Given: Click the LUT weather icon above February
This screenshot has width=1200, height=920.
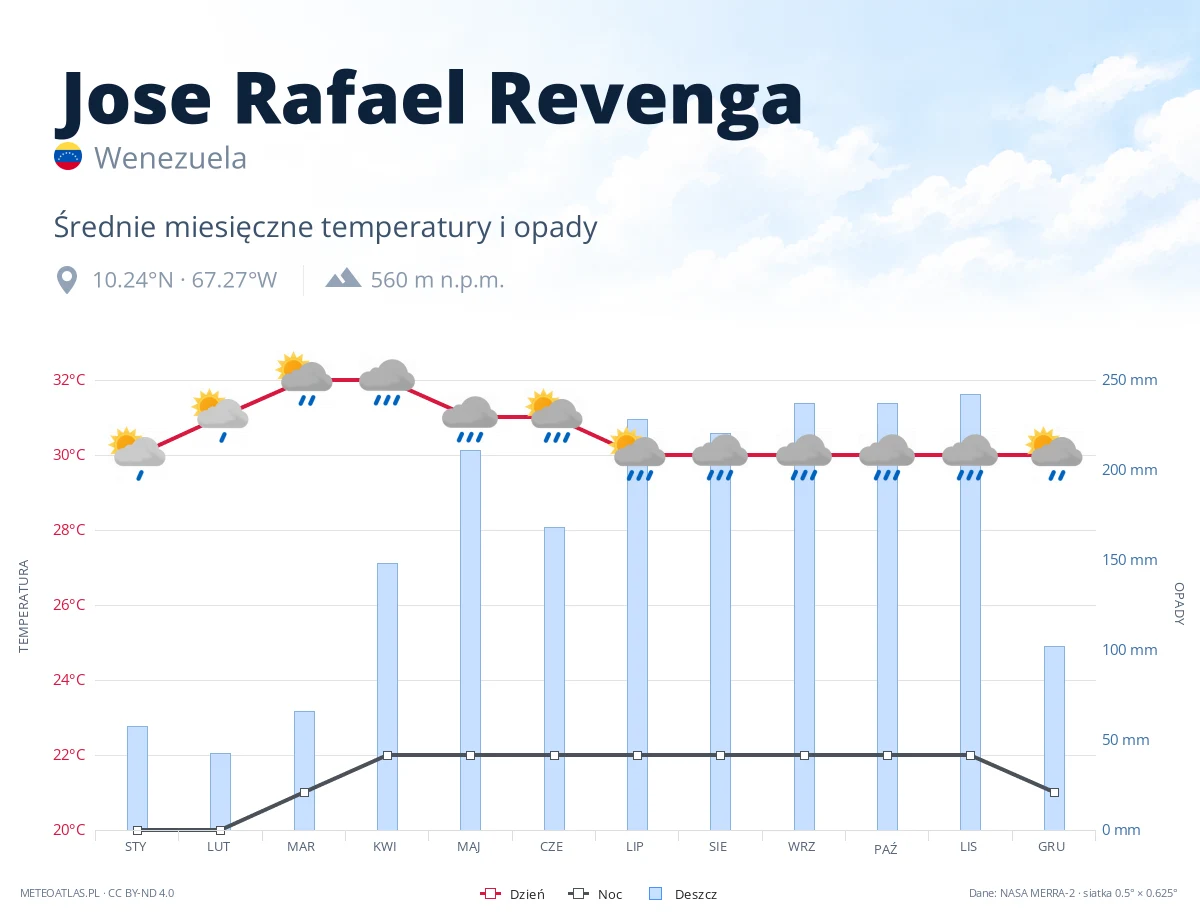Looking at the screenshot, I should point(220,416).
